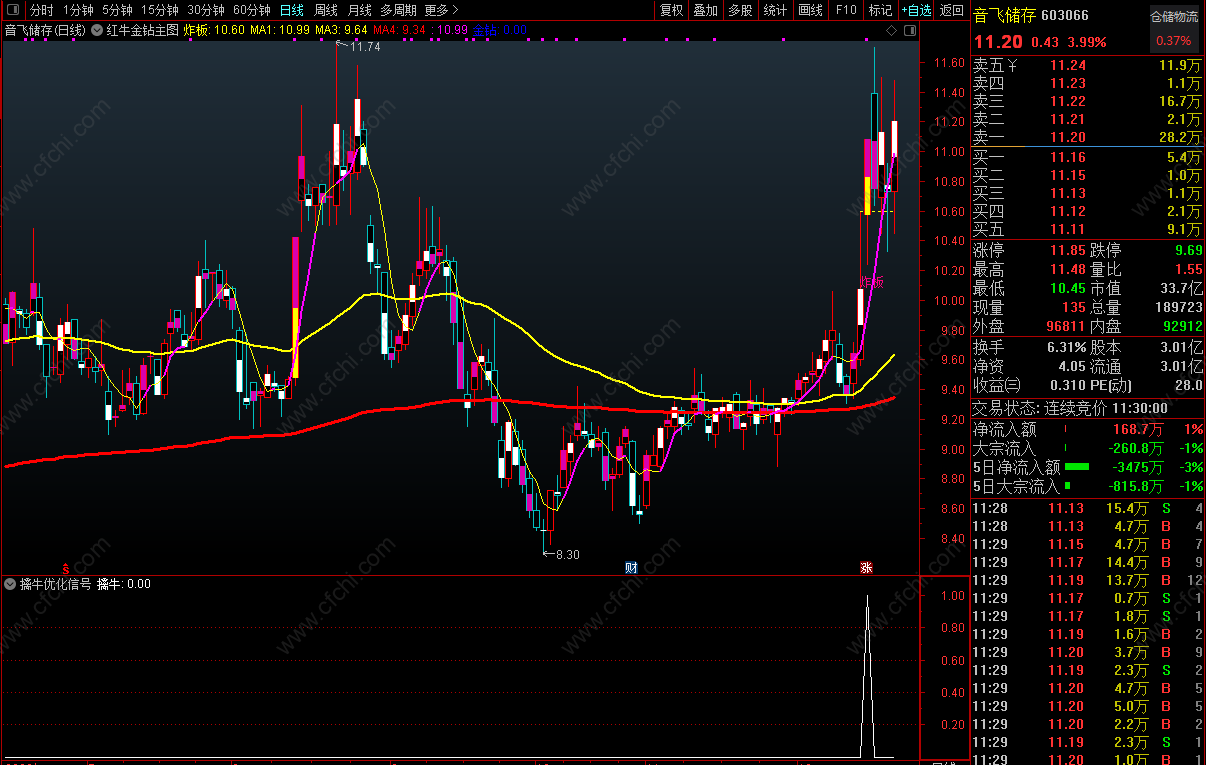This screenshot has width=1206, height=765.
Task: Select the 30分钟 period
Action: point(206,10)
